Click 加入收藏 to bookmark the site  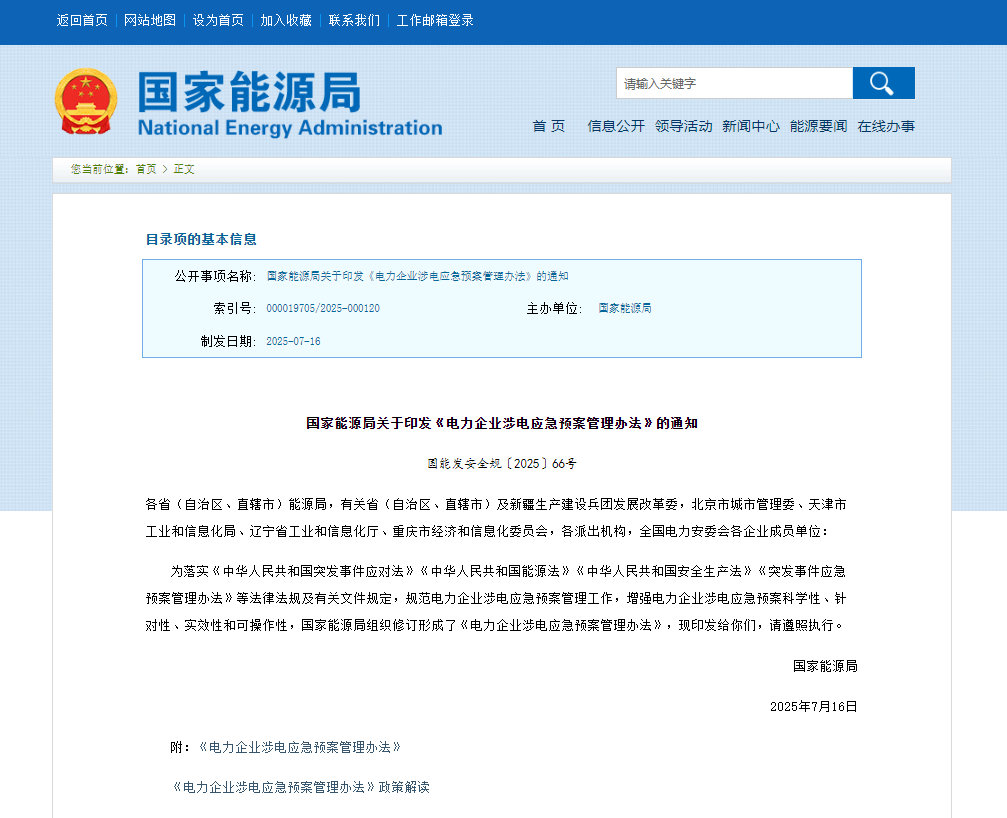click(x=286, y=20)
